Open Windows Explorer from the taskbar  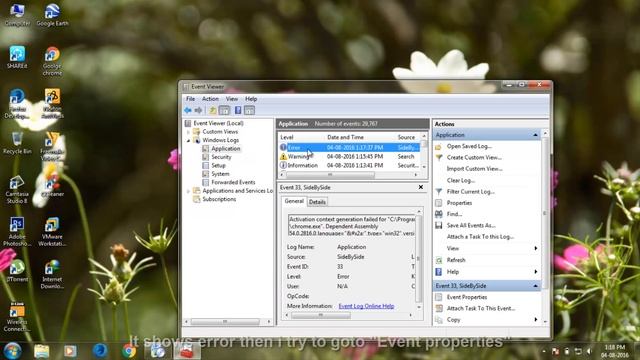[41, 351]
